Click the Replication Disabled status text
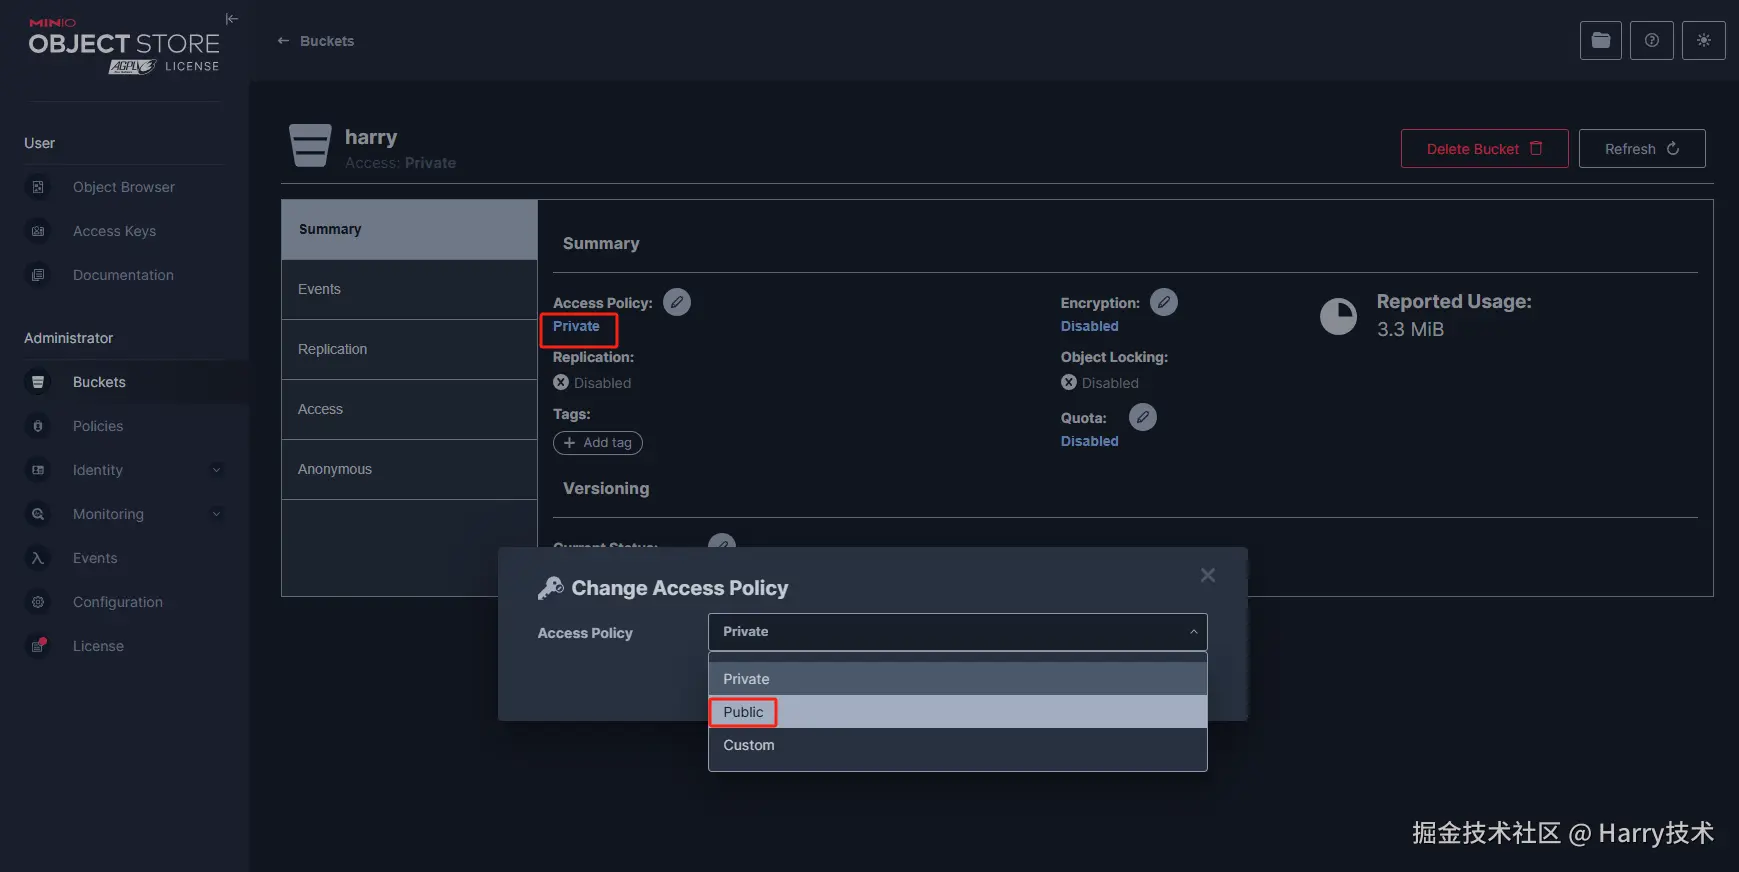 [x=602, y=383]
